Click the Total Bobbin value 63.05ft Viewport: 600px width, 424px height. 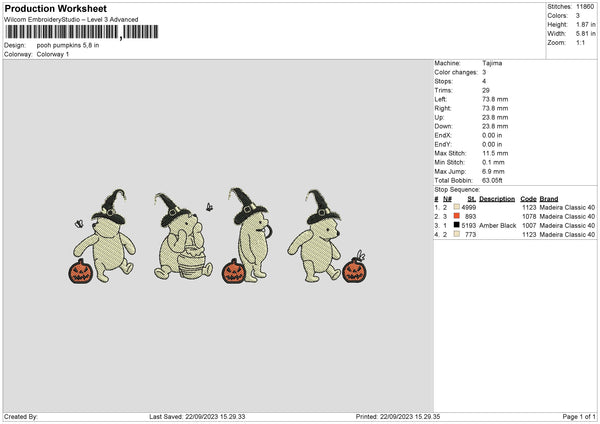(492, 180)
